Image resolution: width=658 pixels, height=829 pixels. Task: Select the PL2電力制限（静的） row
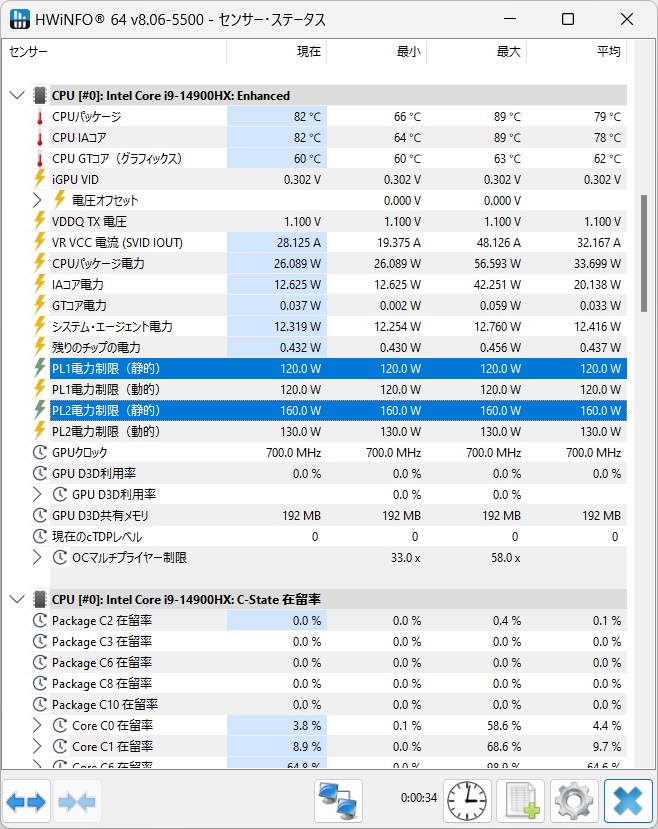pos(338,411)
